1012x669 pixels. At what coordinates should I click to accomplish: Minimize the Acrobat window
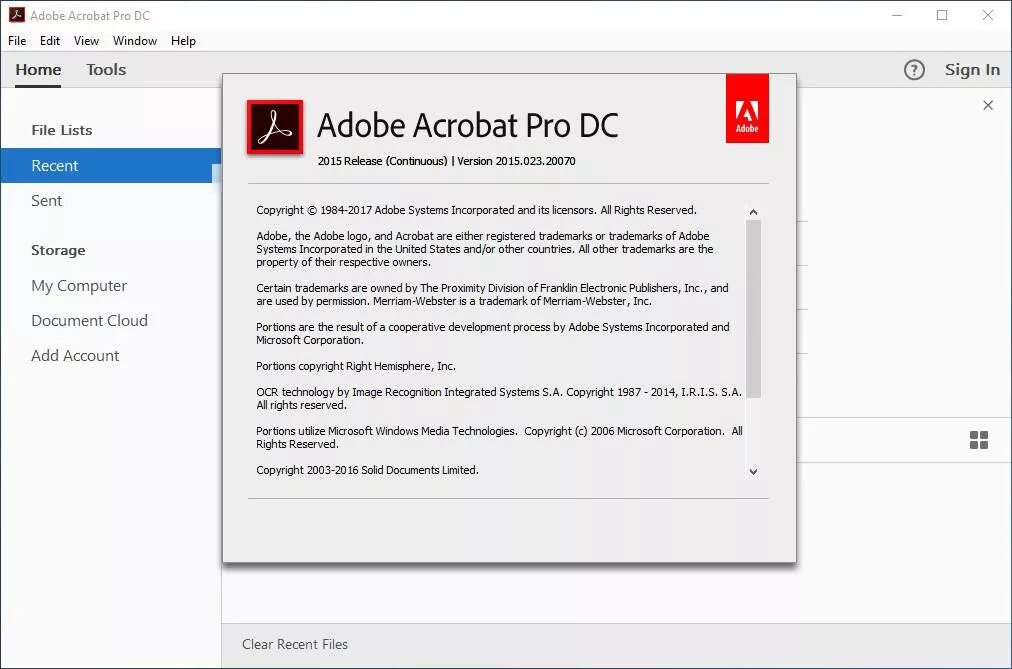896,15
